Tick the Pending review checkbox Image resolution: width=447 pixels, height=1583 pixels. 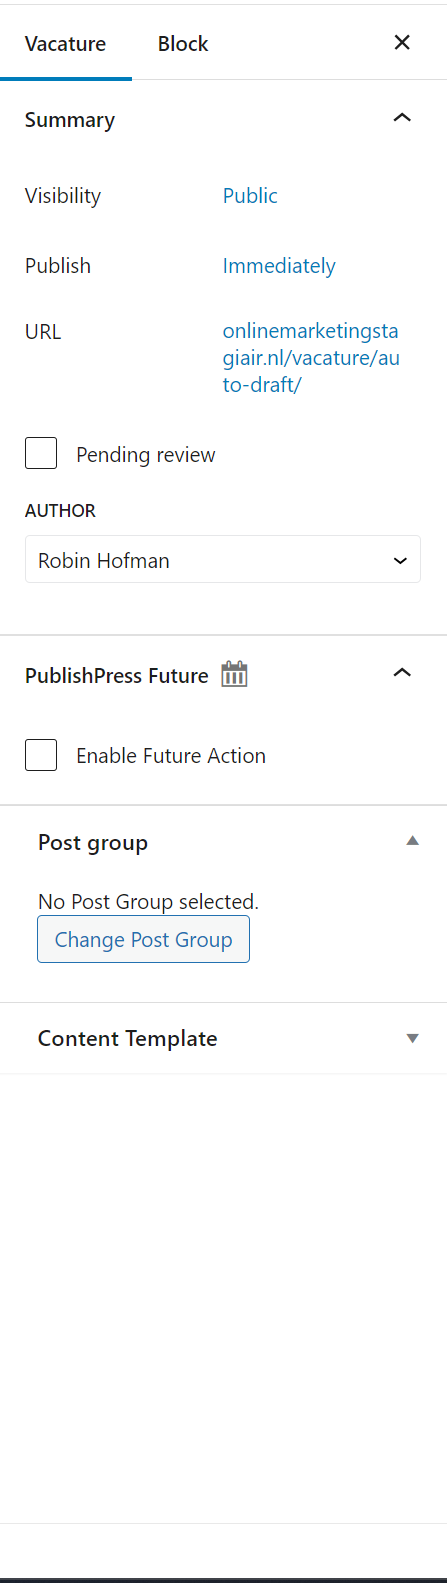(41, 453)
